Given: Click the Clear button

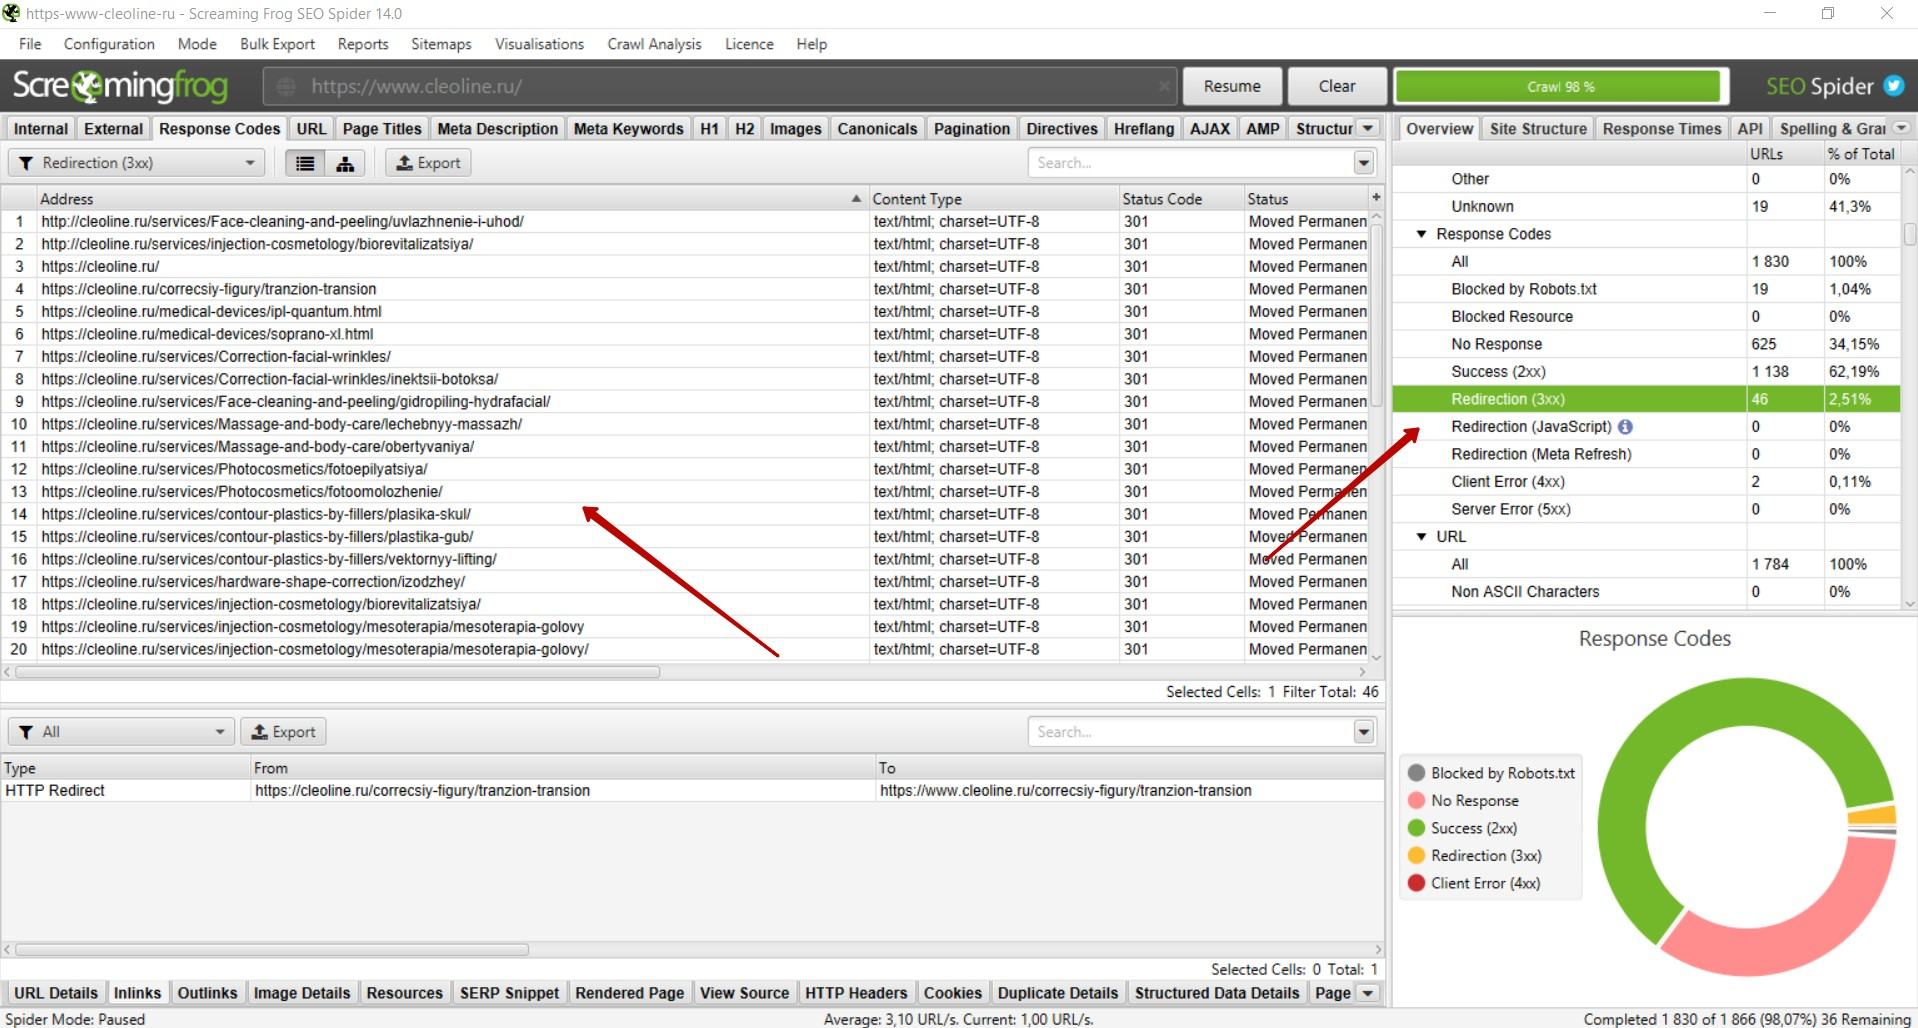Looking at the screenshot, I should [1337, 87].
